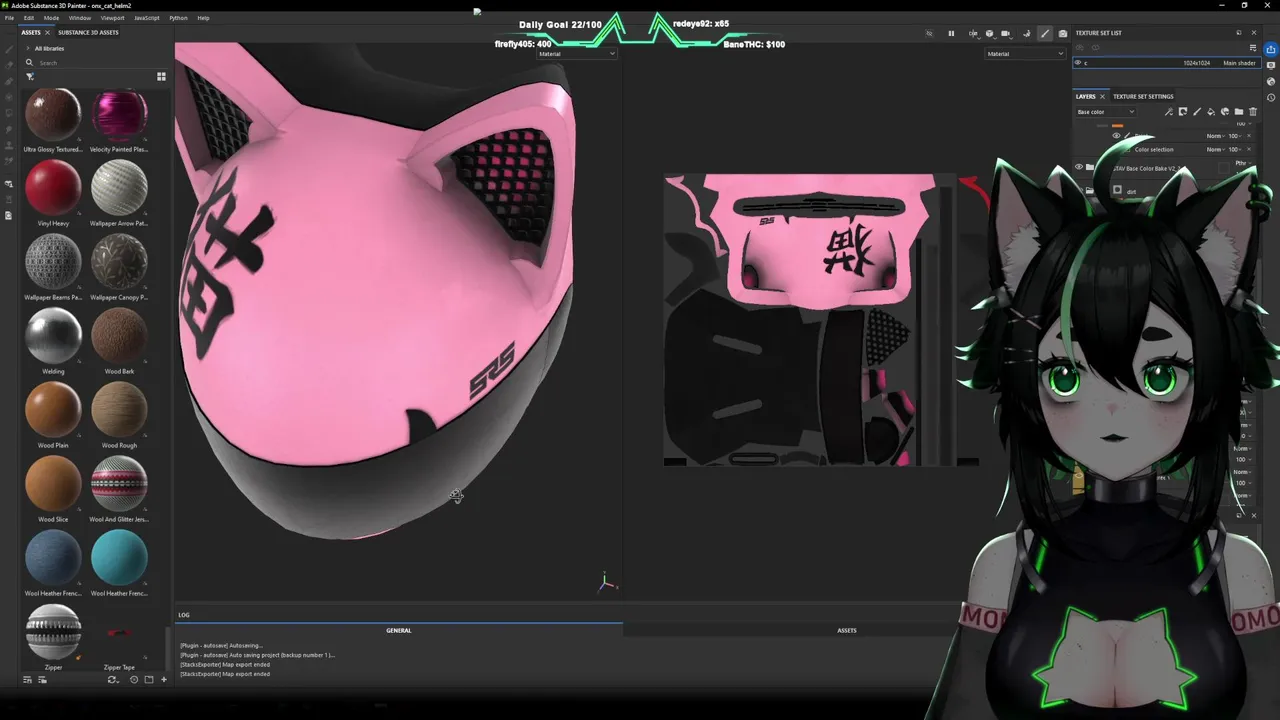Open display settings icon on right dock

pyautogui.click(x=1271, y=65)
